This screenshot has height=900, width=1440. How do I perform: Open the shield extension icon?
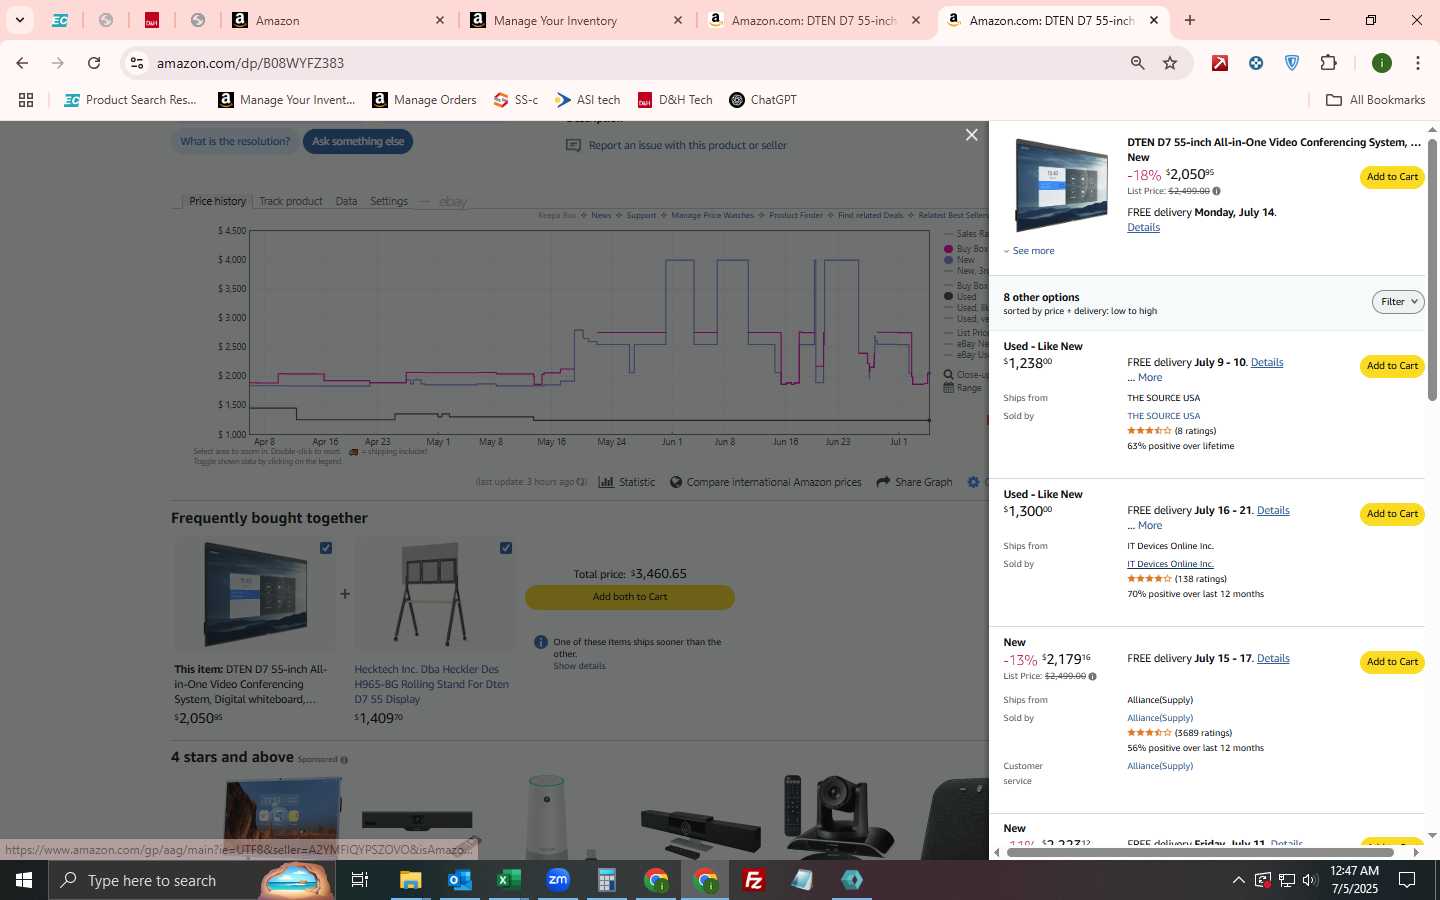(1292, 63)
